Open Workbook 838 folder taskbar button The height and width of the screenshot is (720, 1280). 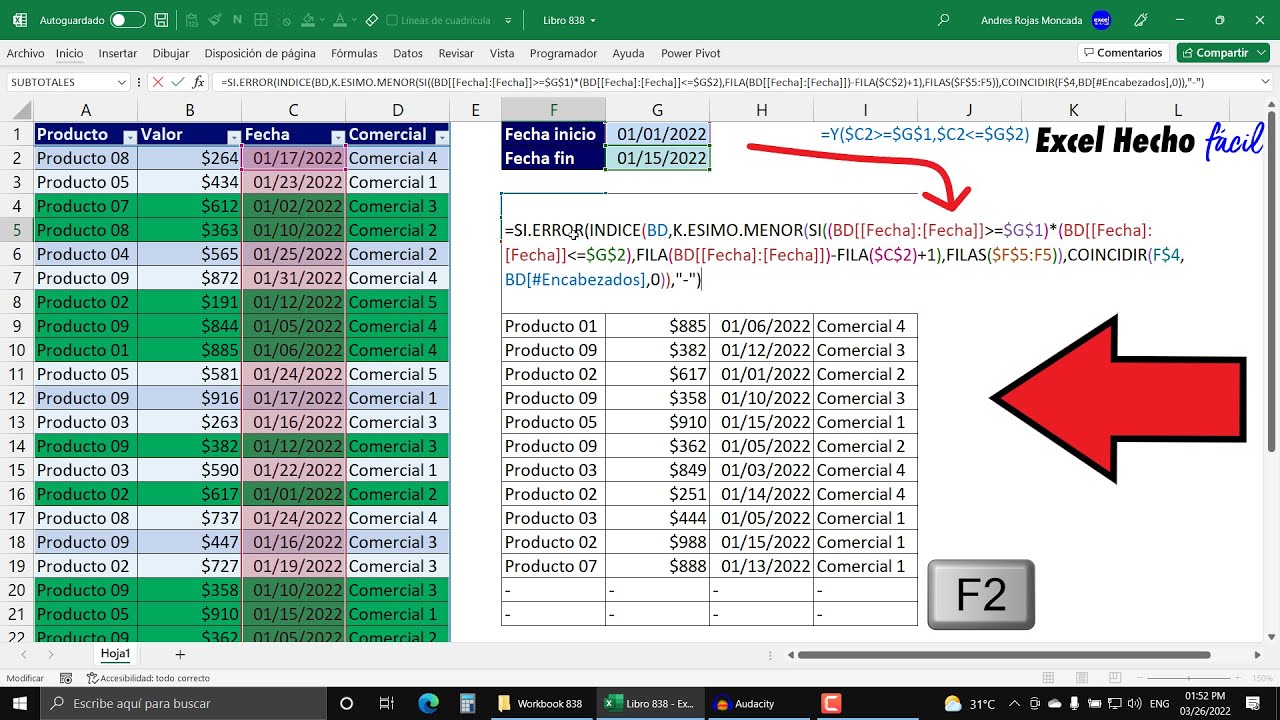[540, 704]
